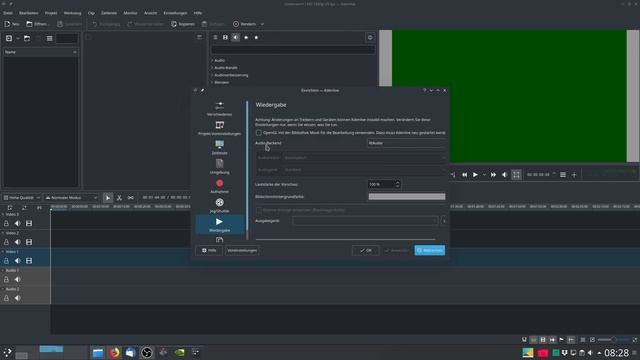This screenshot has width=640, height=360.
Task: Open the Bearbeiten menu
Action: tap(29, 13)
